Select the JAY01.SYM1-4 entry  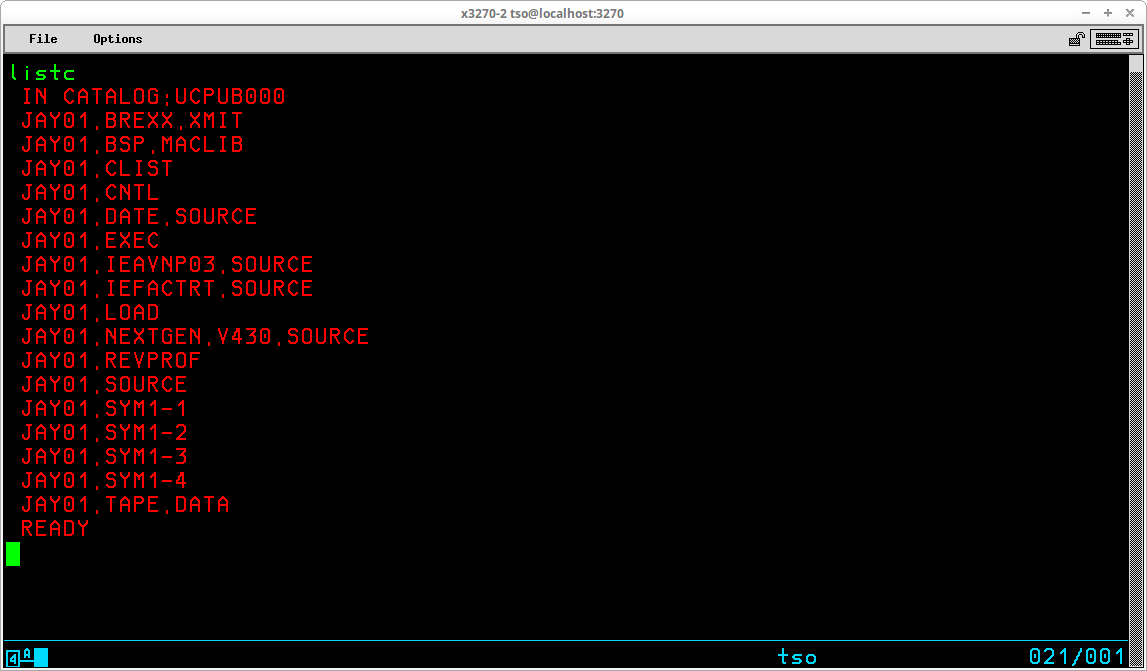(x=104, y=480)
